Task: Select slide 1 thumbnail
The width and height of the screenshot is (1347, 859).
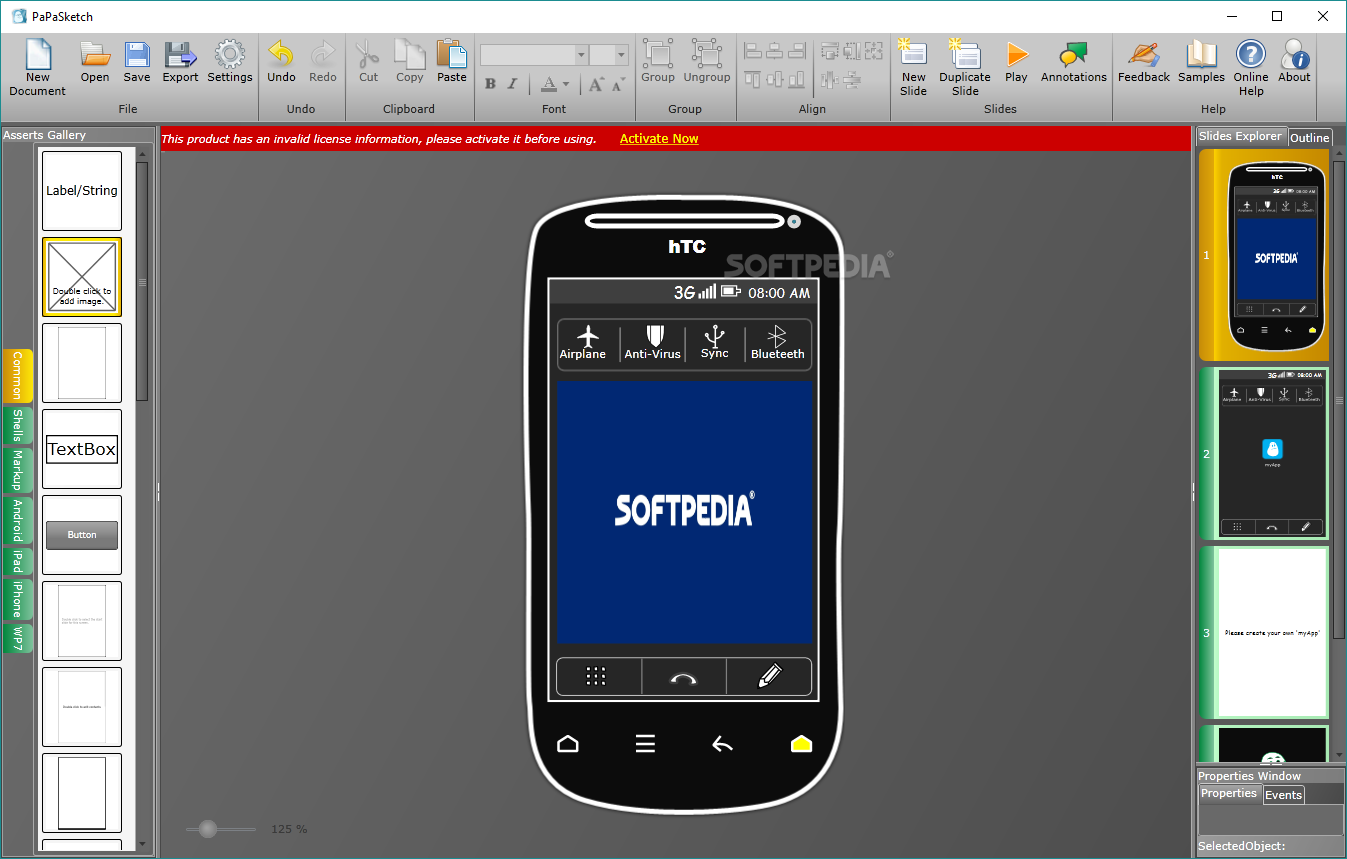Action: coord(1264,255)
